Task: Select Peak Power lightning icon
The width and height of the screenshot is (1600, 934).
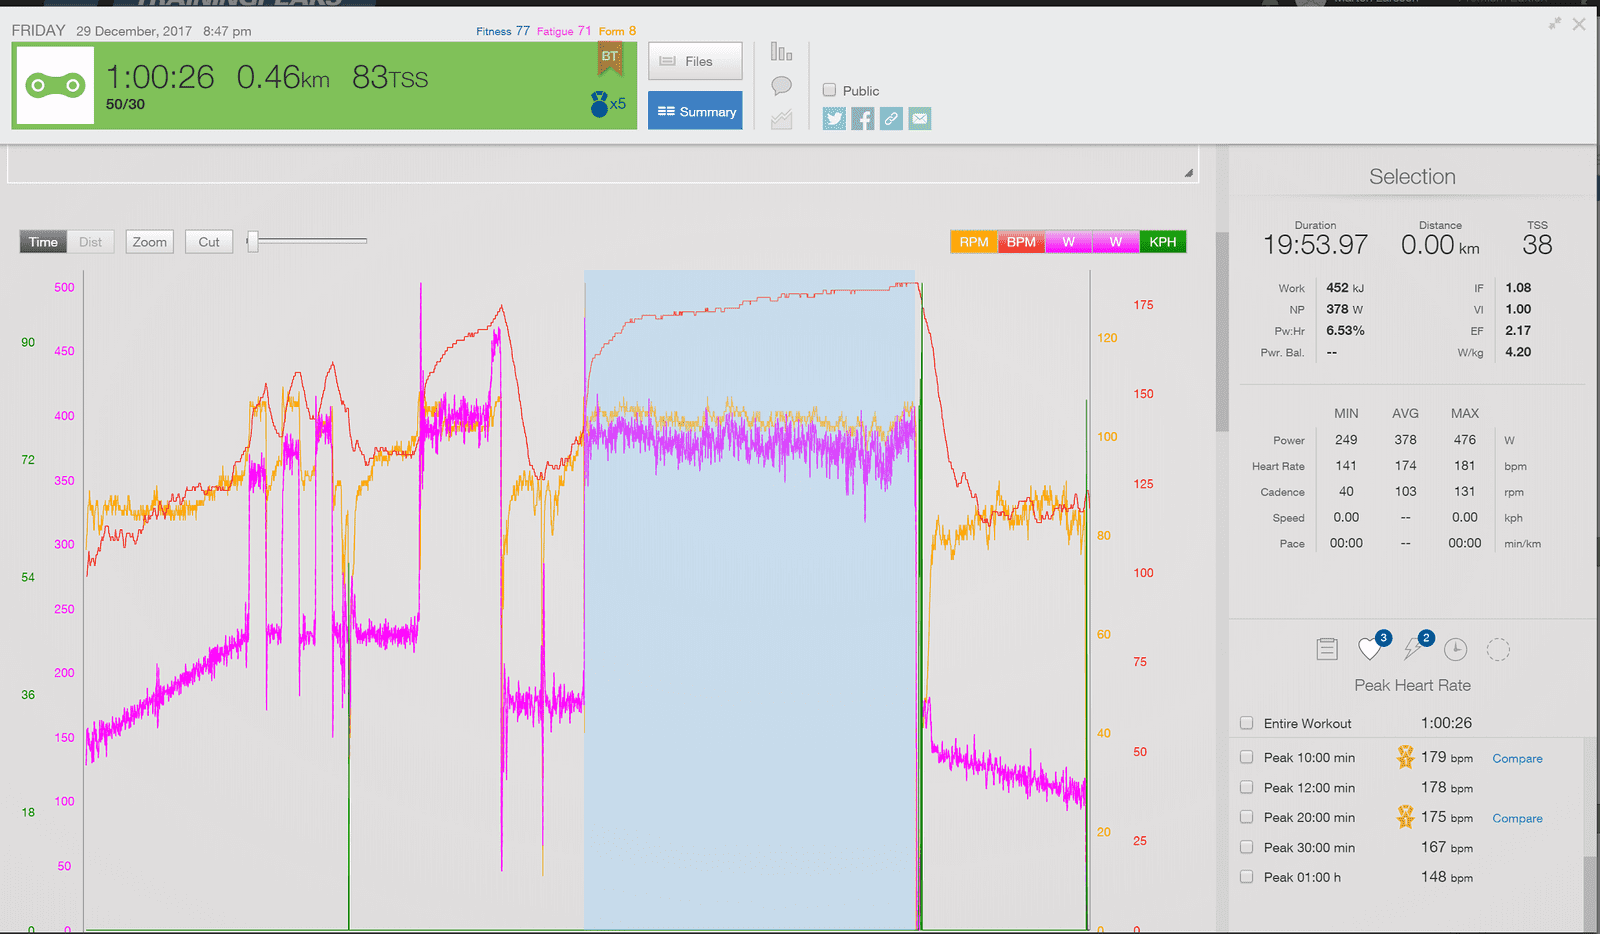Action: click(1415, 648)
